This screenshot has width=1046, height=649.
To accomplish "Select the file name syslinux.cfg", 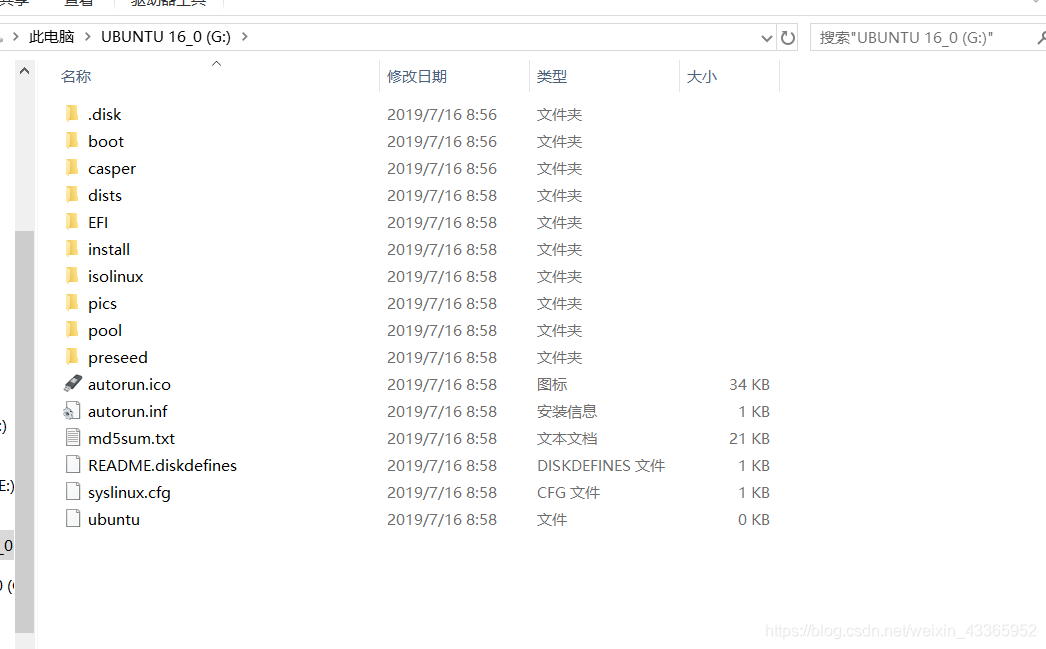I will [x=129, y=492].
